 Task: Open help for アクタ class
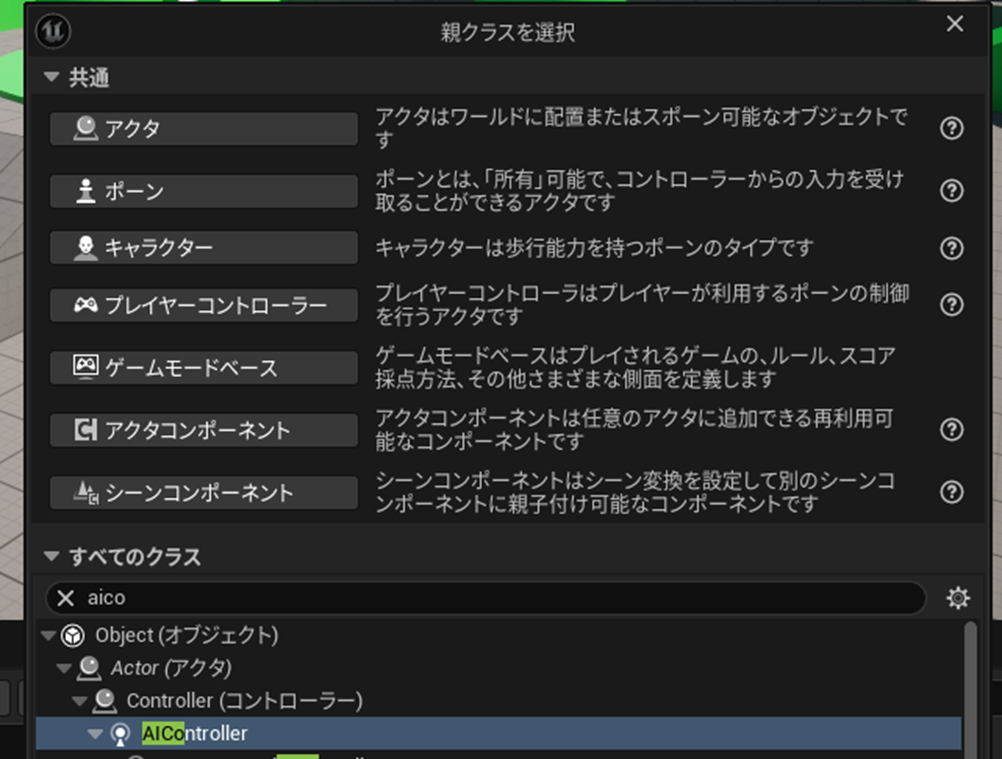pos(952,128)
